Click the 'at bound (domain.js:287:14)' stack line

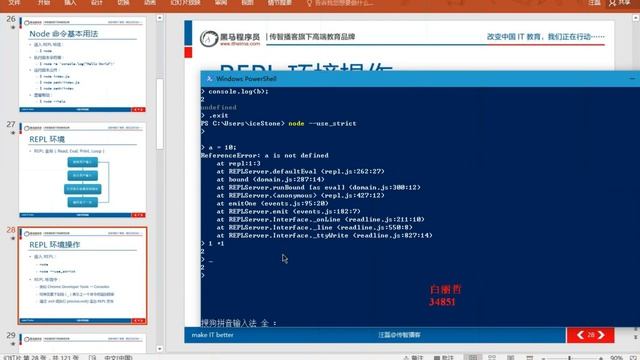270,179
